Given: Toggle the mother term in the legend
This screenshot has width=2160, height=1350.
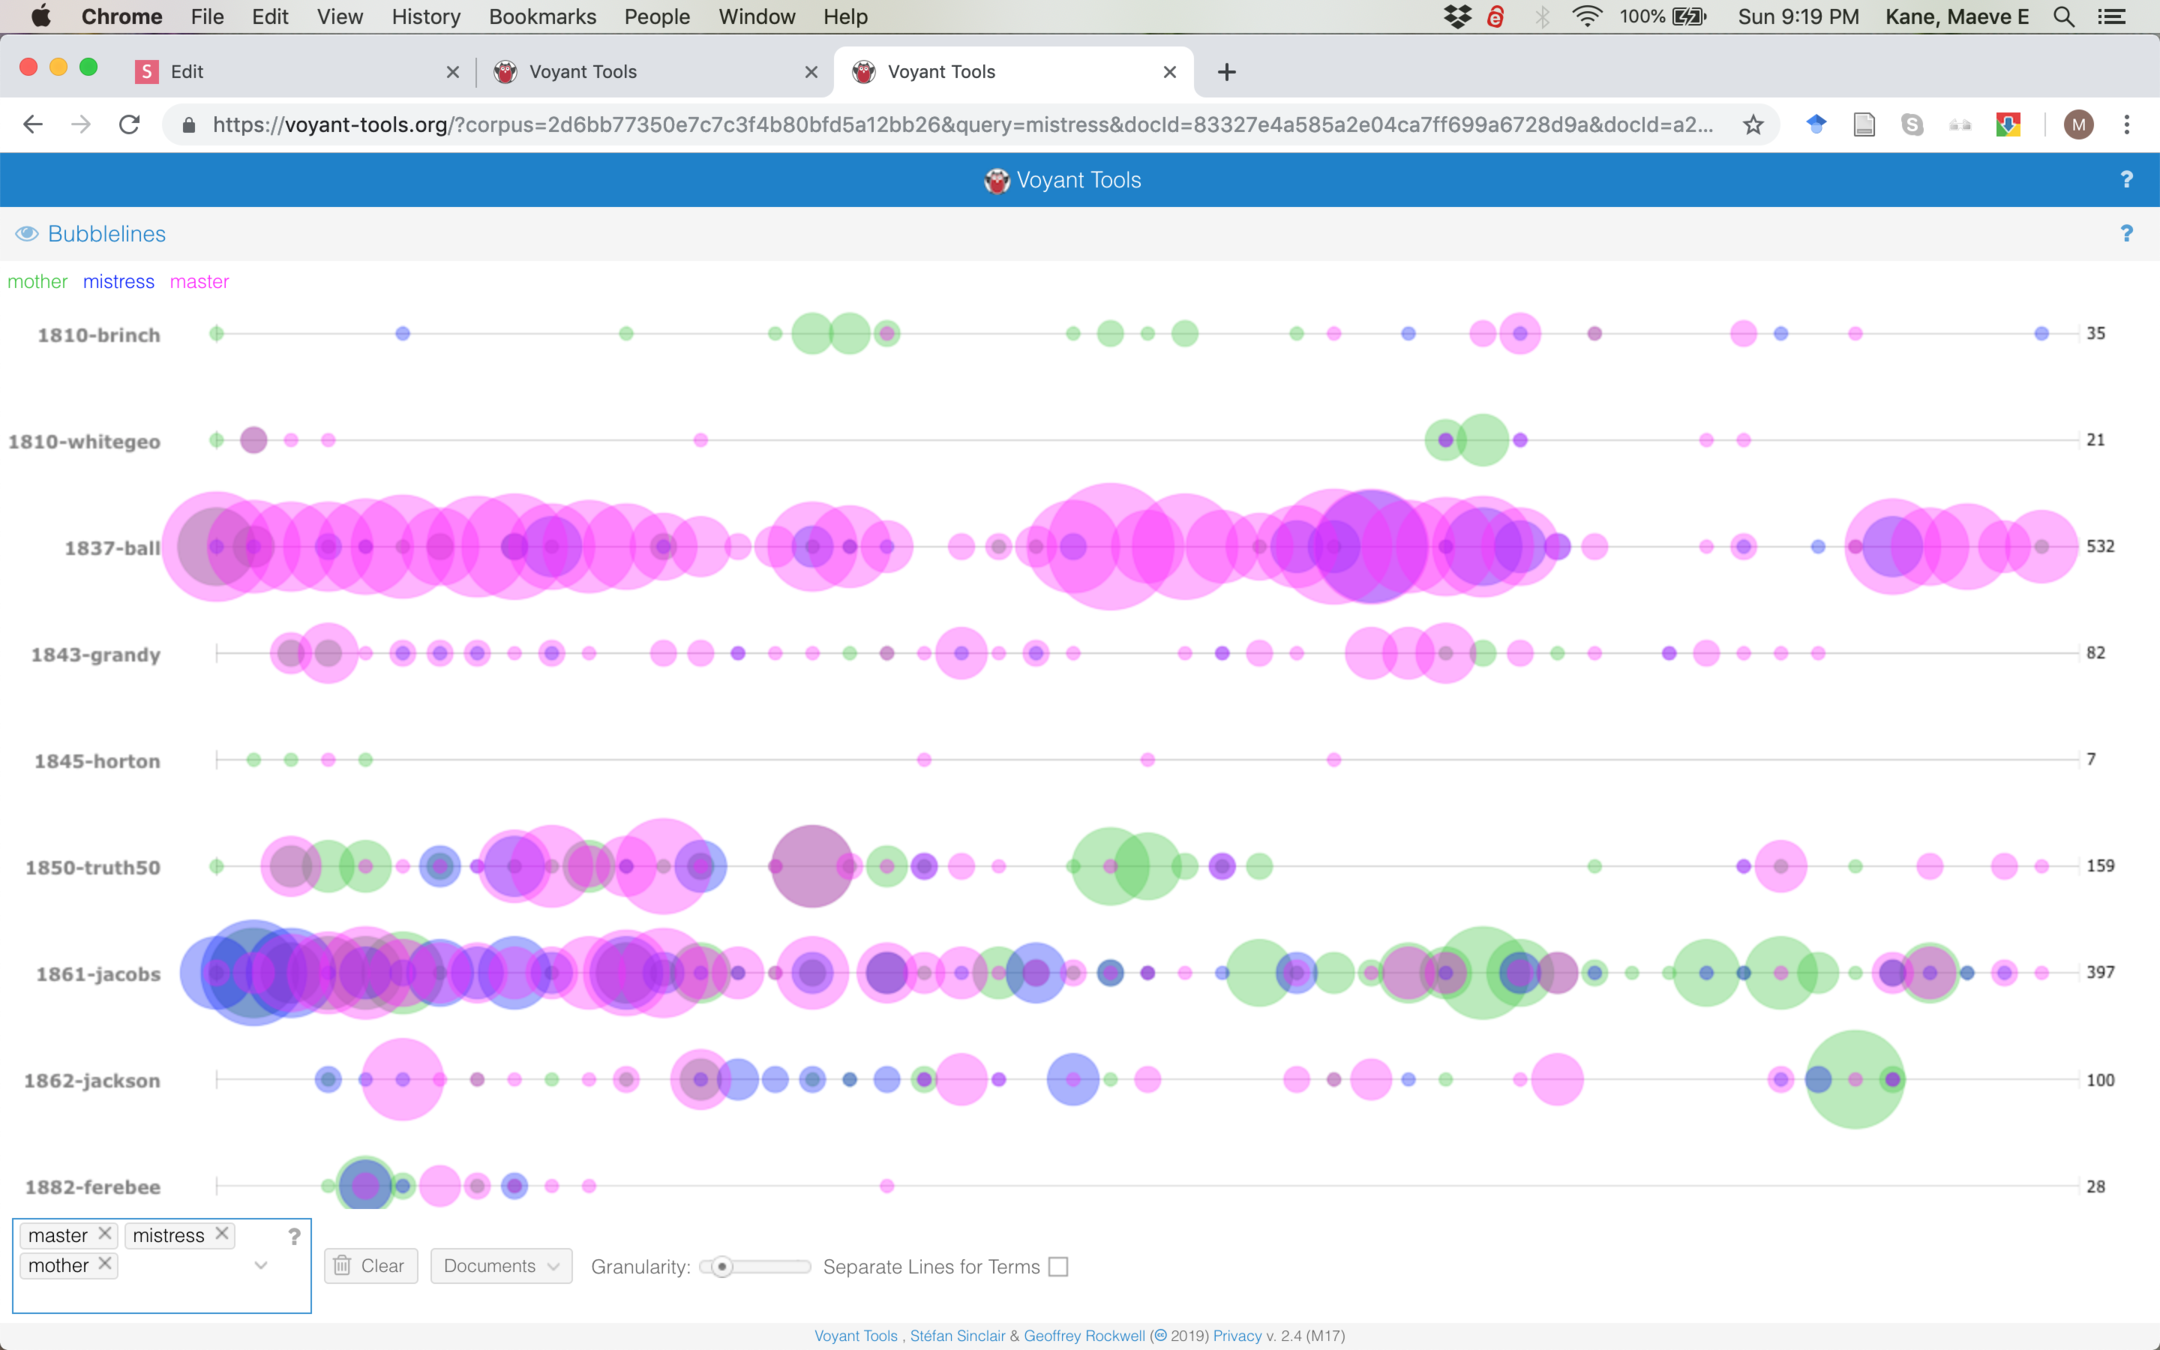Looking at the screenshot, I should [x=37, y=282].
